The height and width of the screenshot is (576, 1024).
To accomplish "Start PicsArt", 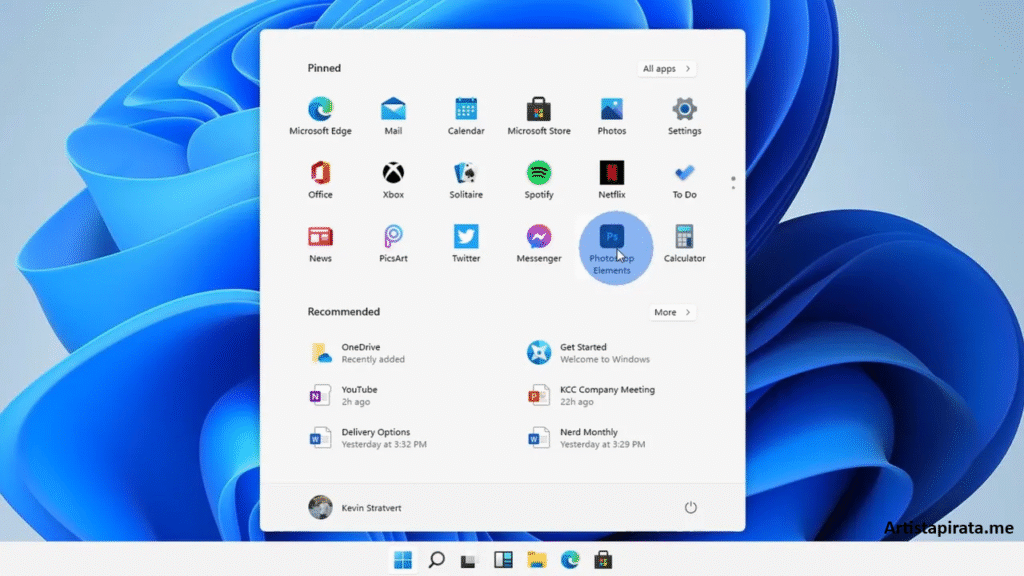I will click(x=393, y=238).
